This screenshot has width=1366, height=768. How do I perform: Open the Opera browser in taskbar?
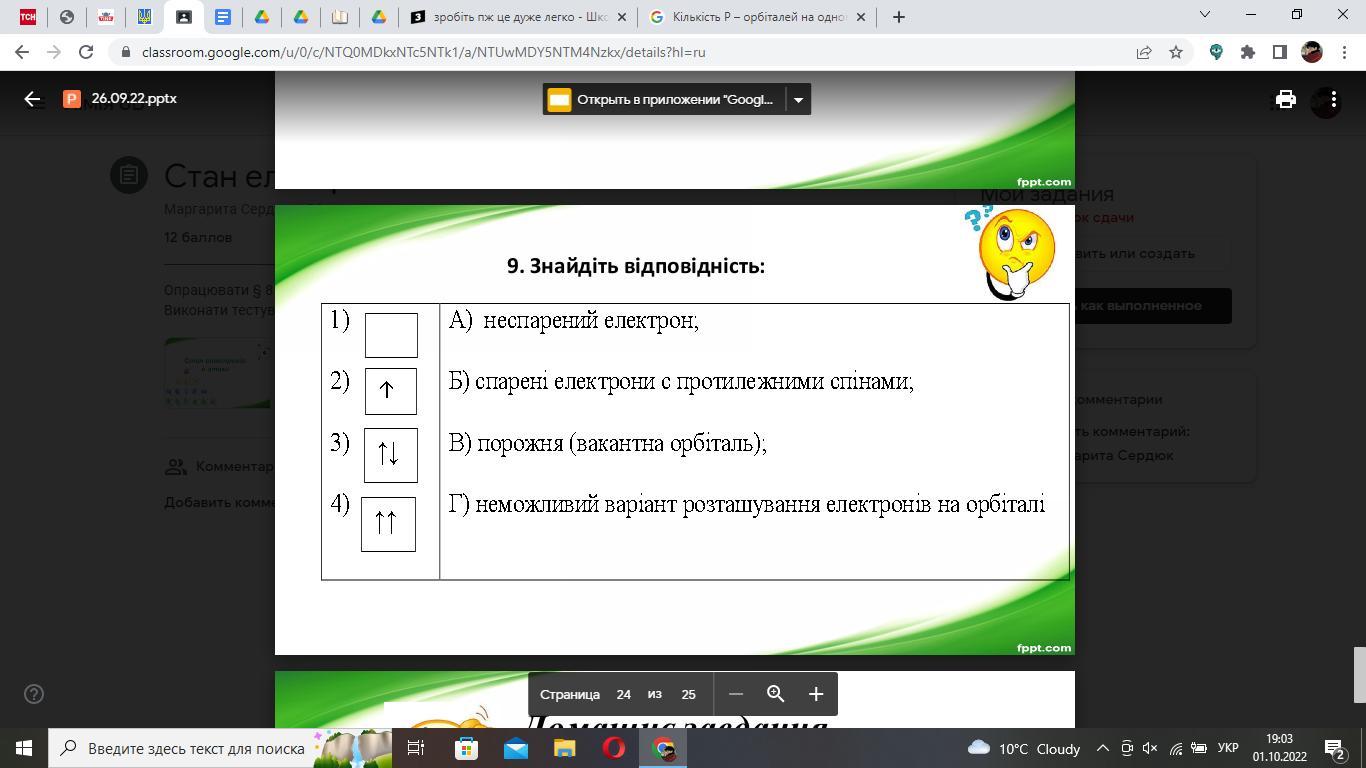click(x=614, y=748)
